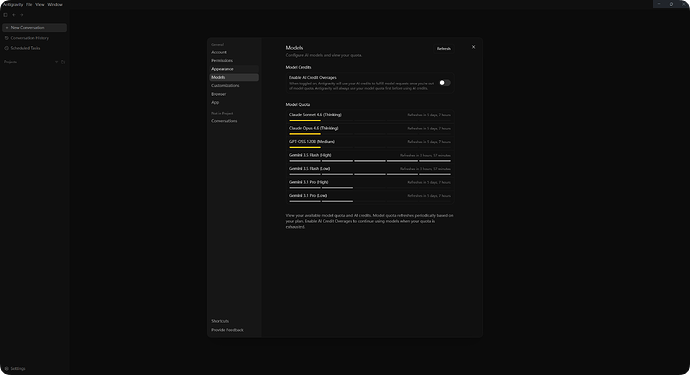The image size is (690, 375).
Task: Click the "Models" page title
Action: pos(294,48)
